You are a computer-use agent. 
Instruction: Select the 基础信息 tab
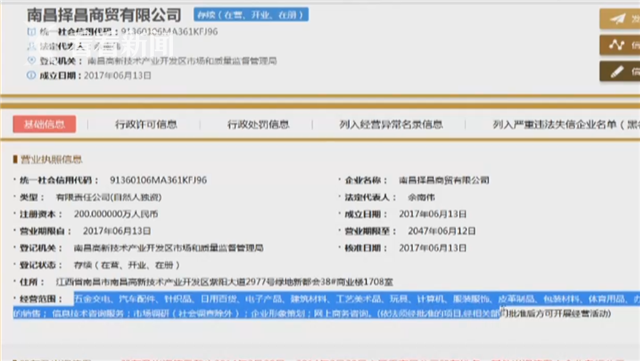(x=44, y=124)
